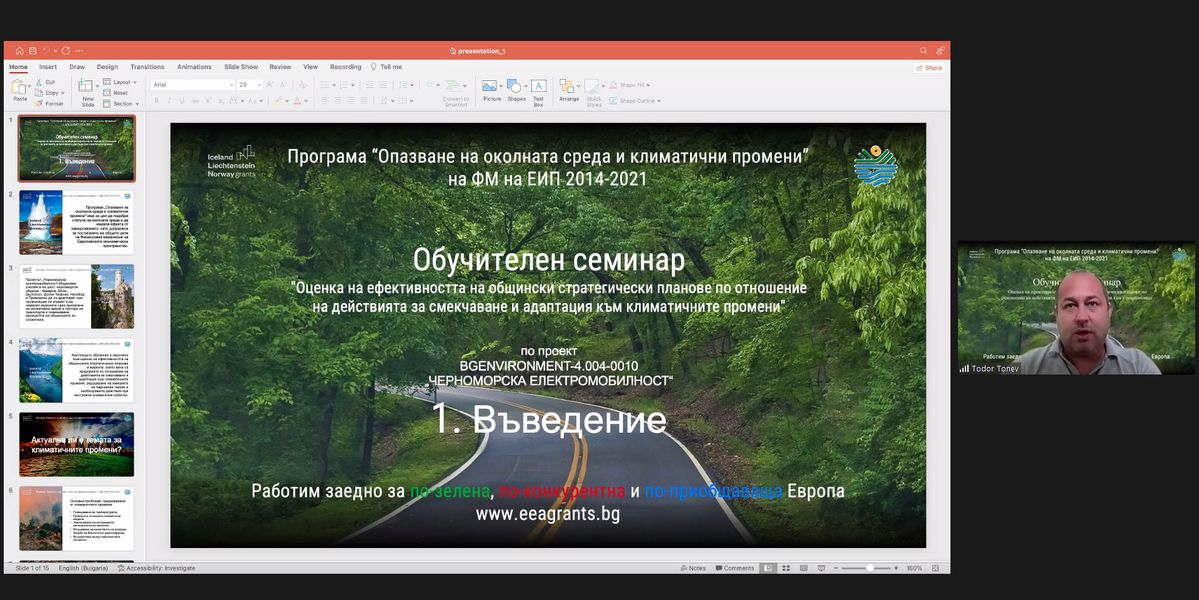Click Increase Font Size icon

[270, 85]
